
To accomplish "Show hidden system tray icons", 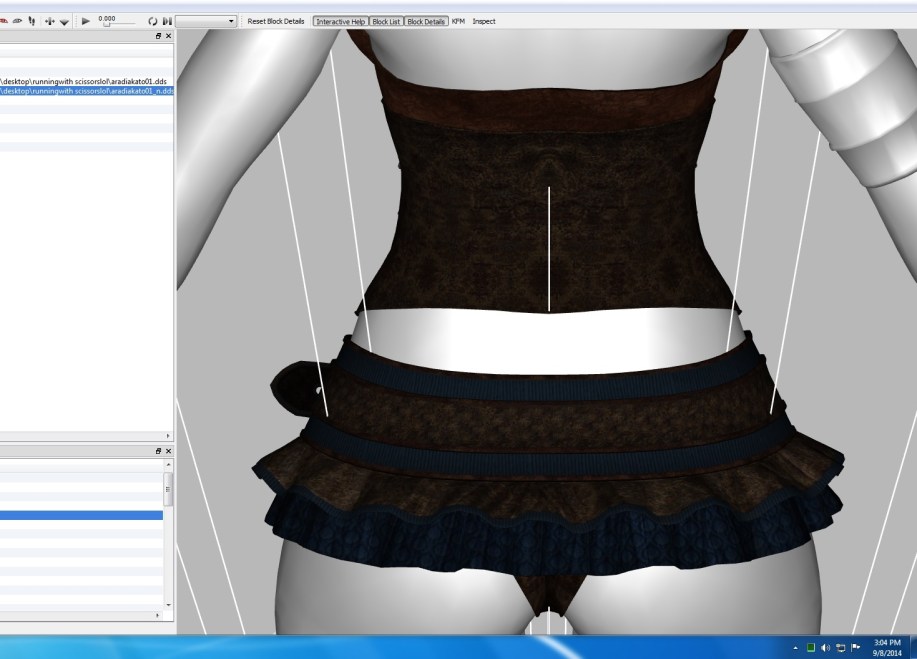I will [796, 647].
